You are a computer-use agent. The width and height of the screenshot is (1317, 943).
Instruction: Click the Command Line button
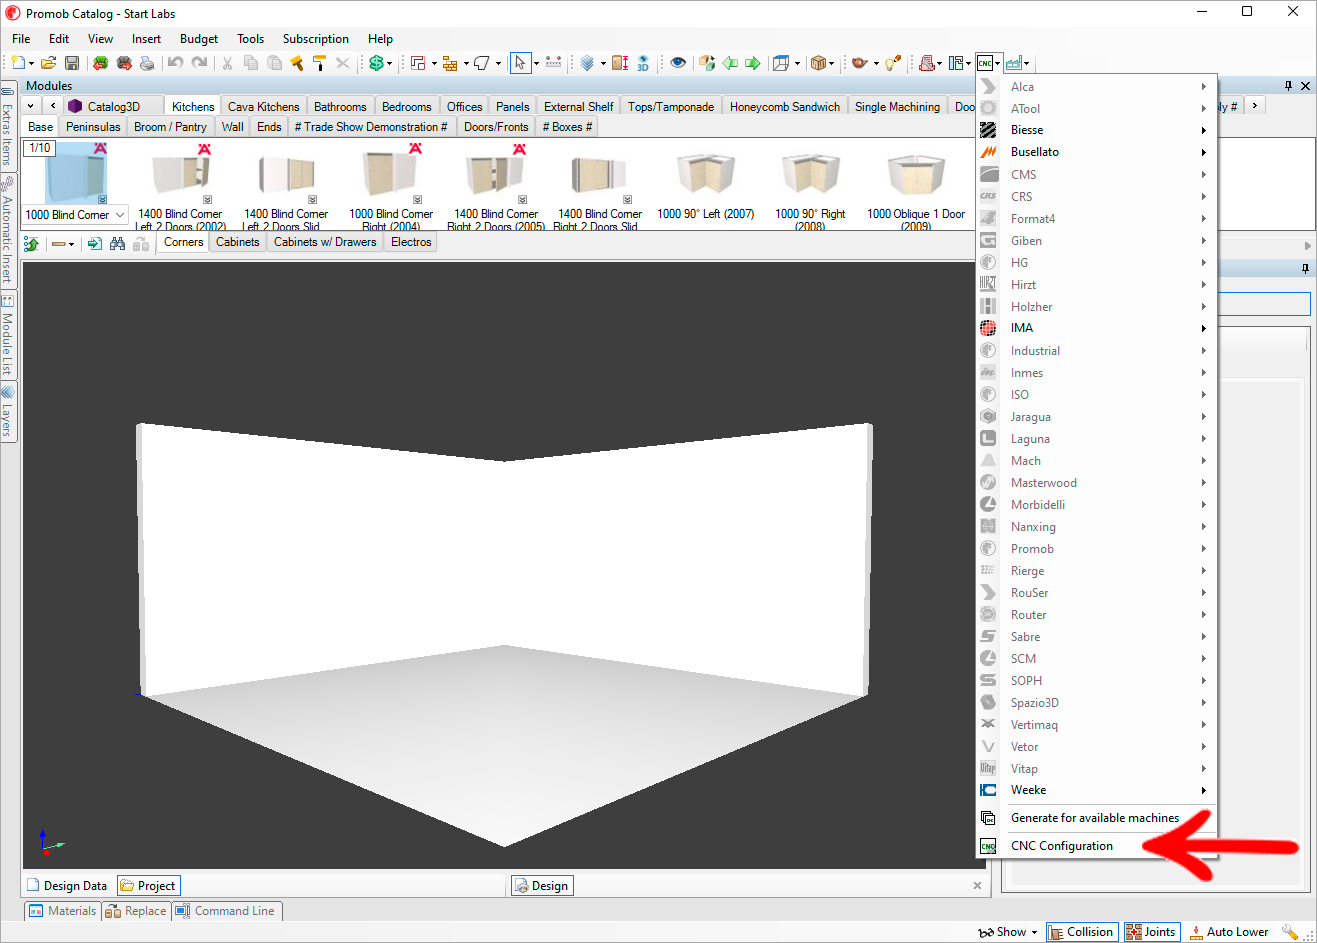[226, 911]
